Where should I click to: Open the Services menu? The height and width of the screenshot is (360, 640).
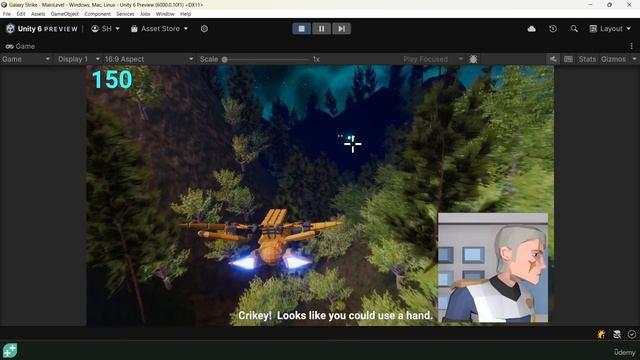125,14
